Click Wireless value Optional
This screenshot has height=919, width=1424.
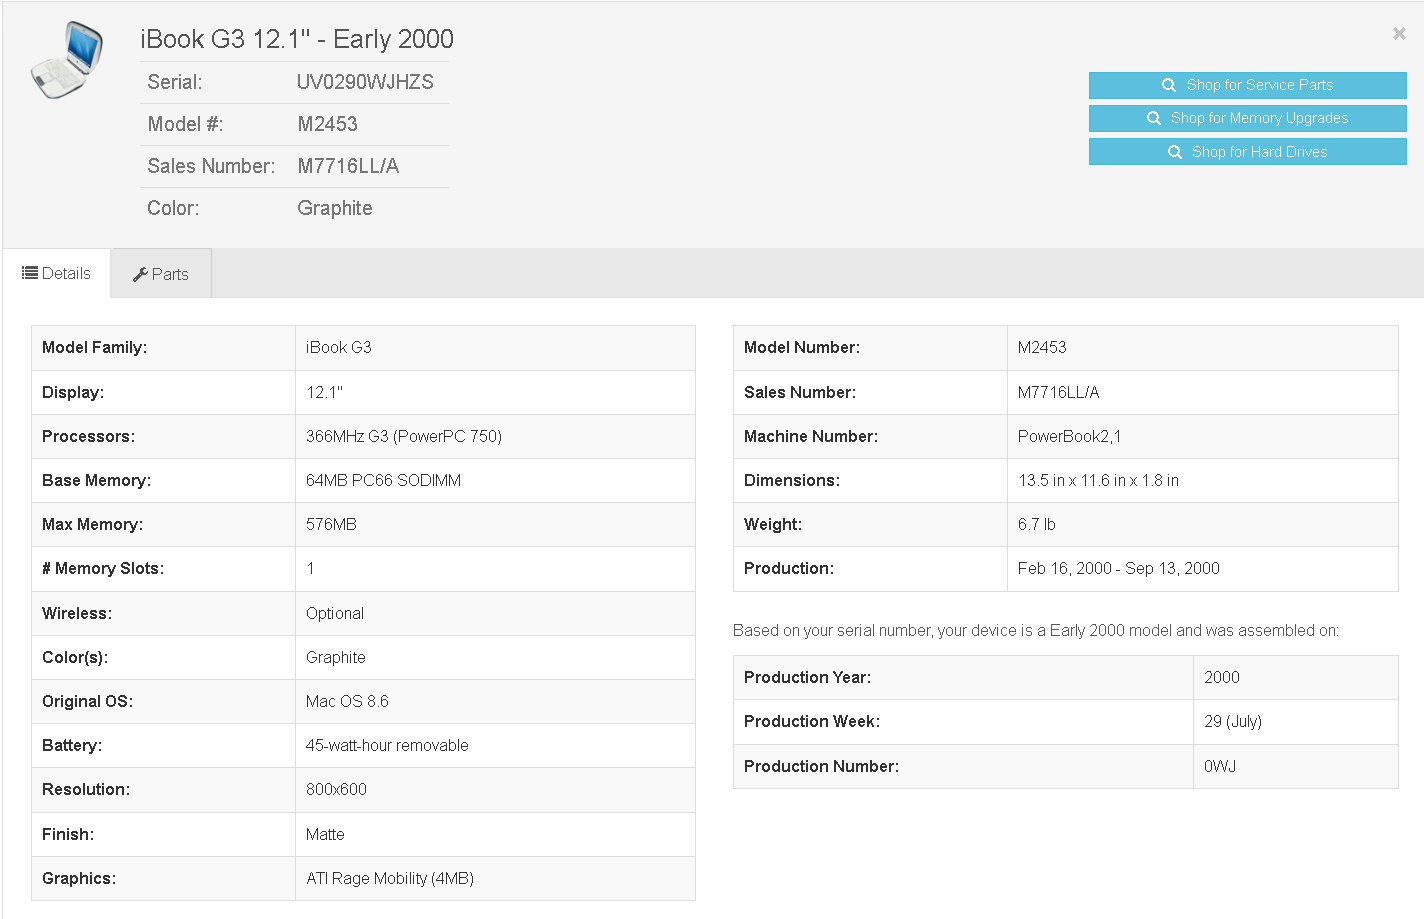(335, 613)
